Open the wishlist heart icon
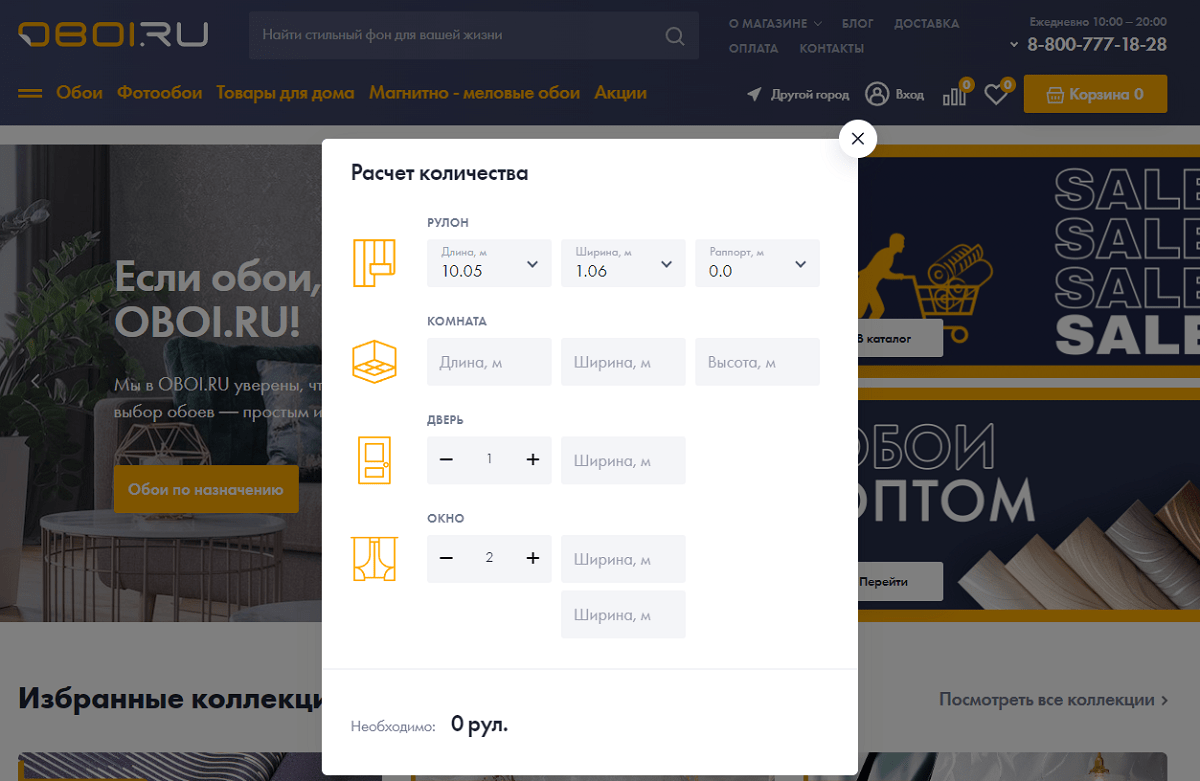 (995, 93)
